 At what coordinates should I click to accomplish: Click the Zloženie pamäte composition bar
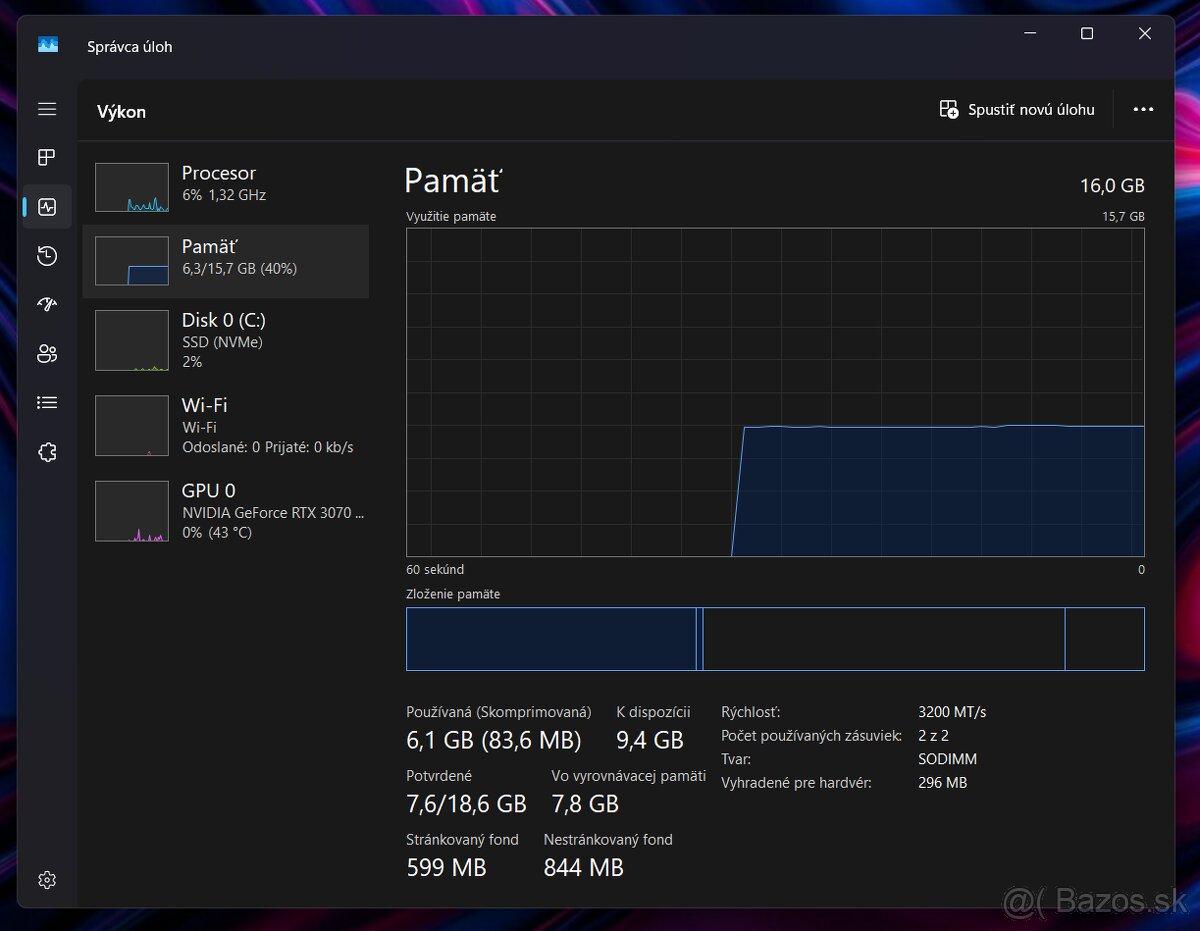tap(775, 638)
